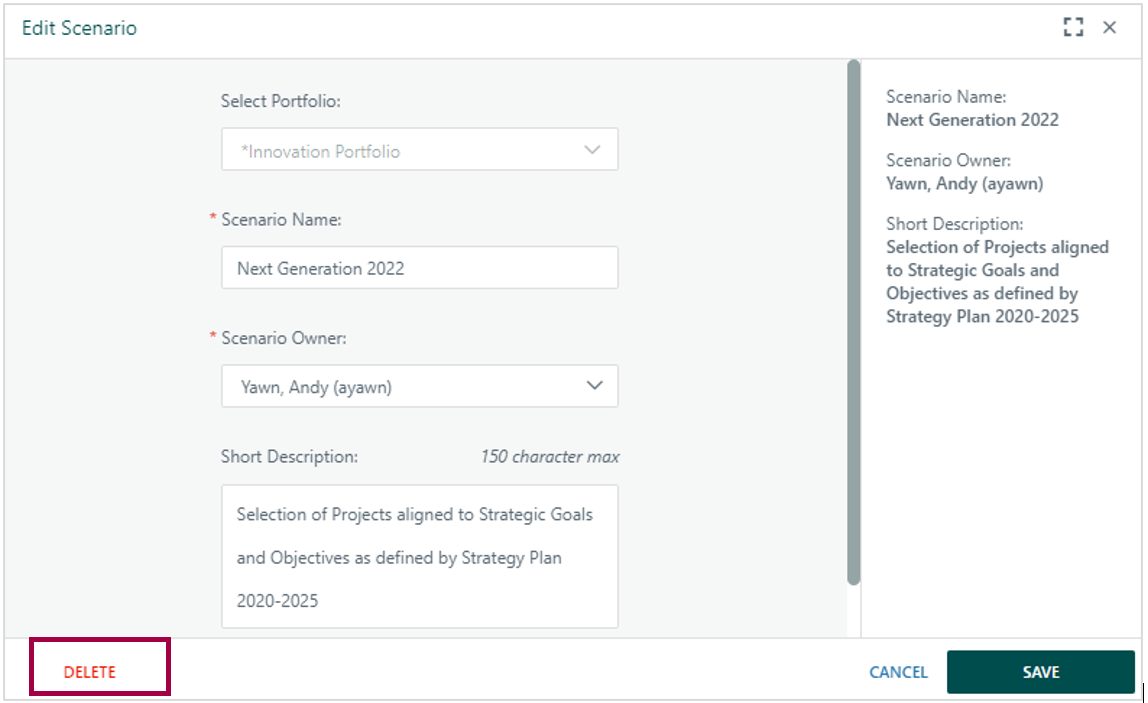
Task: Click the 'Short Description:' form label
Action: coord(289,457)
